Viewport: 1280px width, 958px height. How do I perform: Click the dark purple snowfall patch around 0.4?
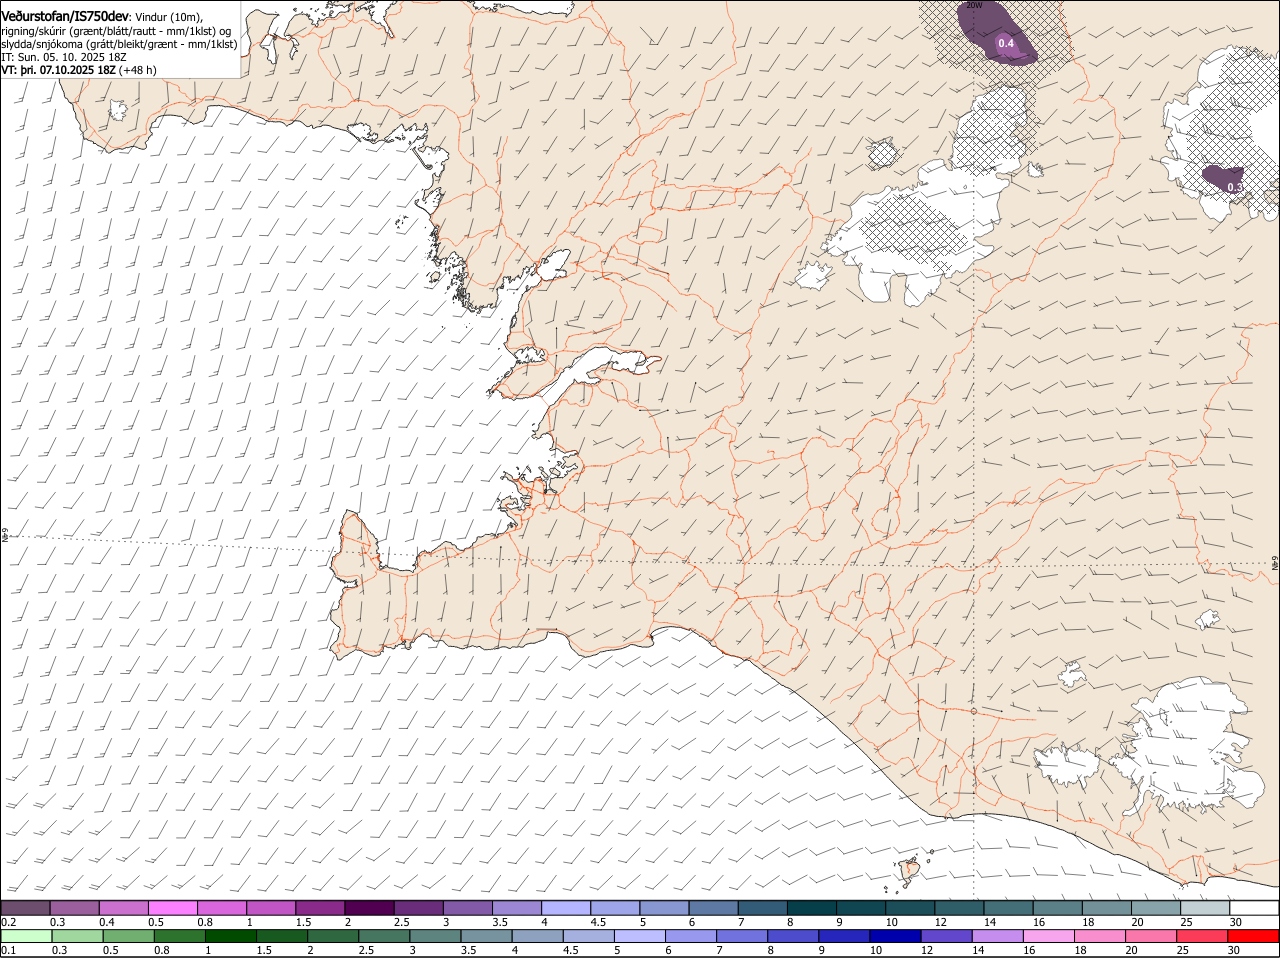point(996,32)
